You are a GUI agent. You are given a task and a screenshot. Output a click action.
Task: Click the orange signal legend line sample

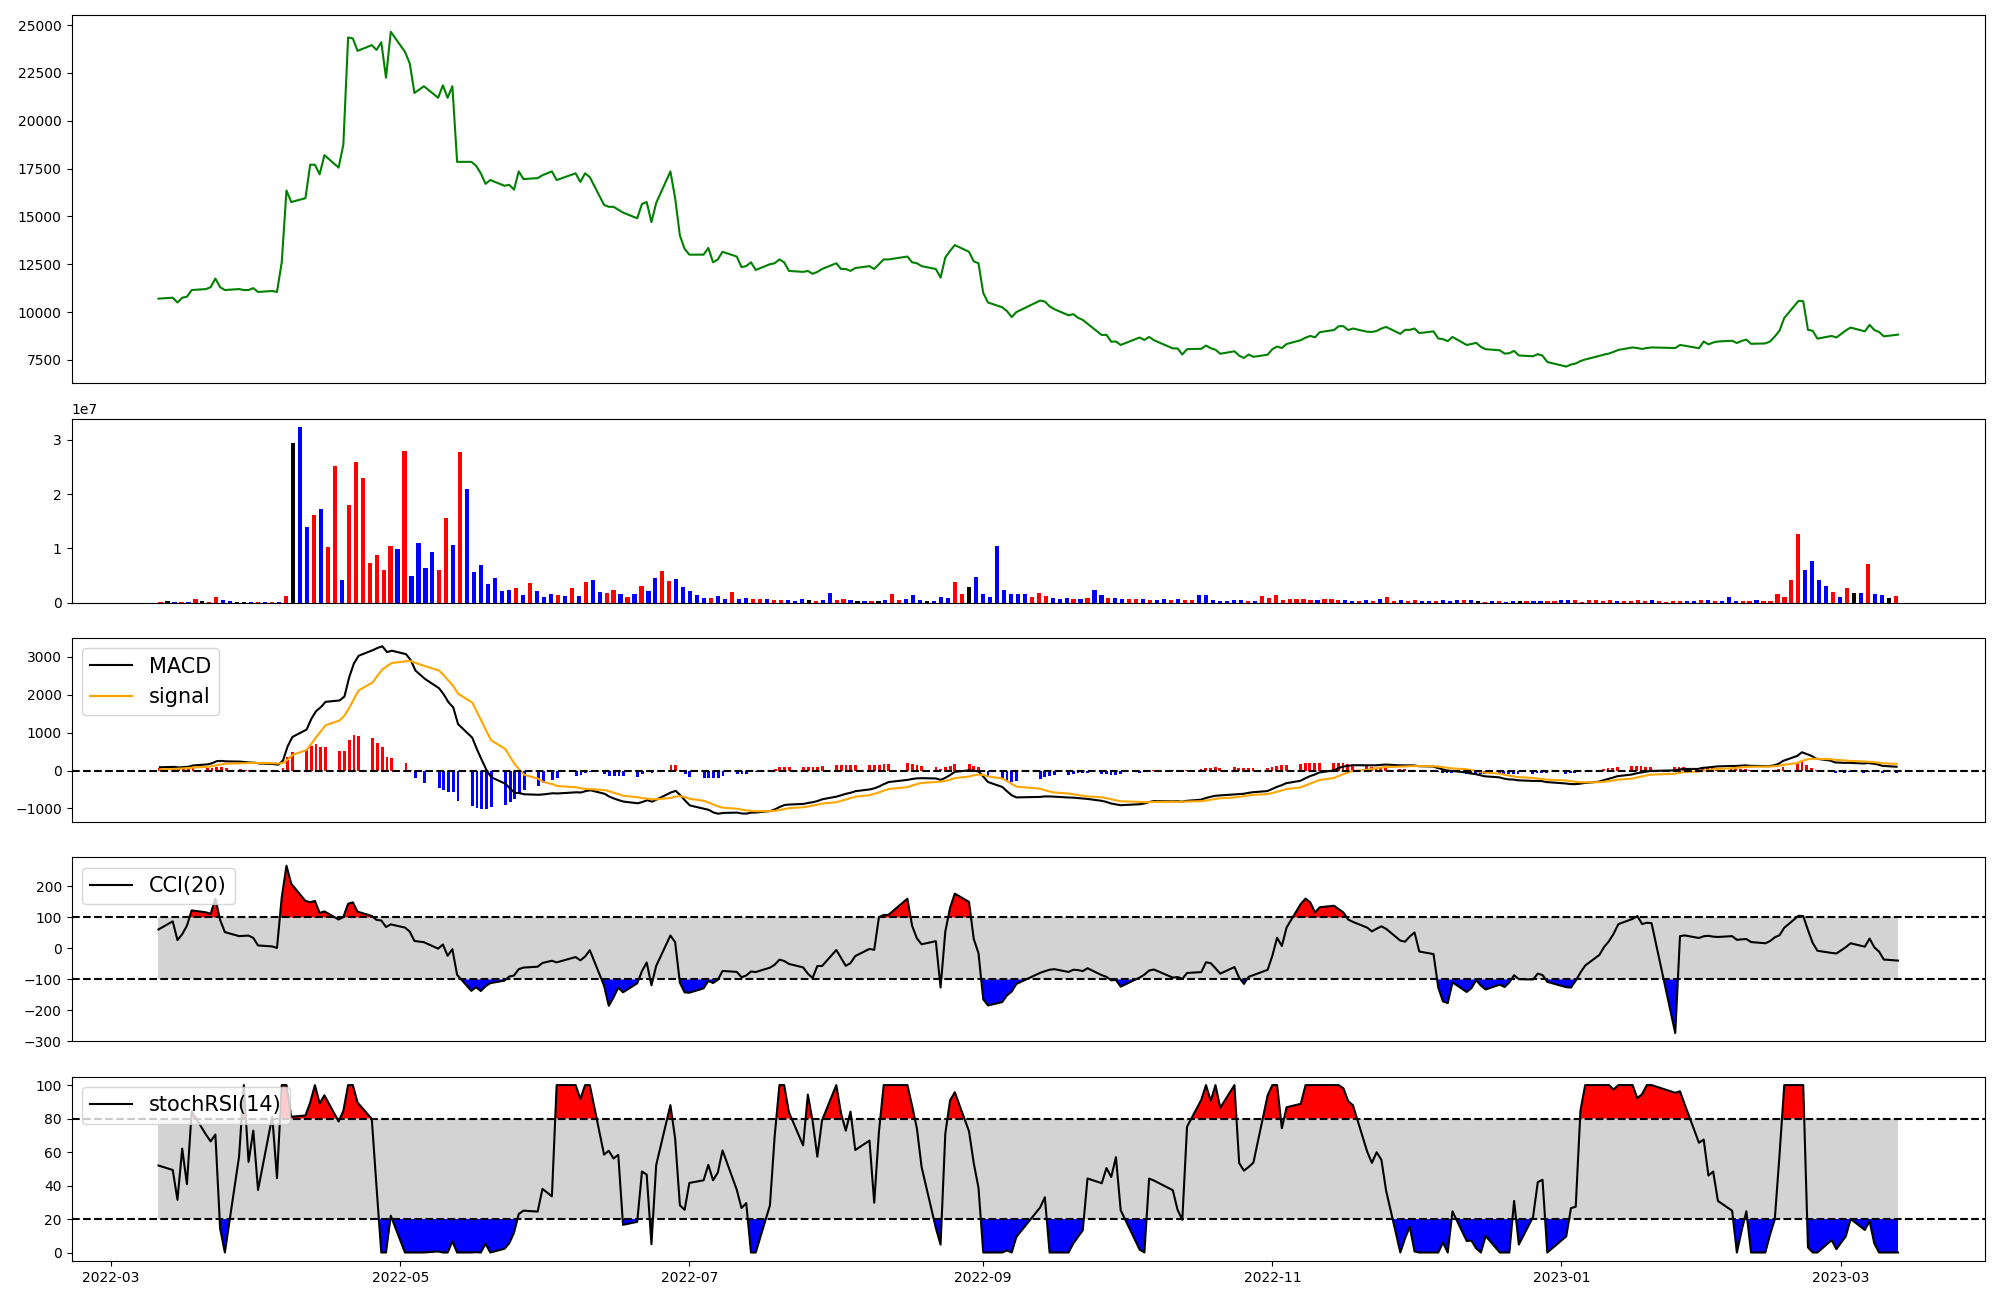point(111,696)
